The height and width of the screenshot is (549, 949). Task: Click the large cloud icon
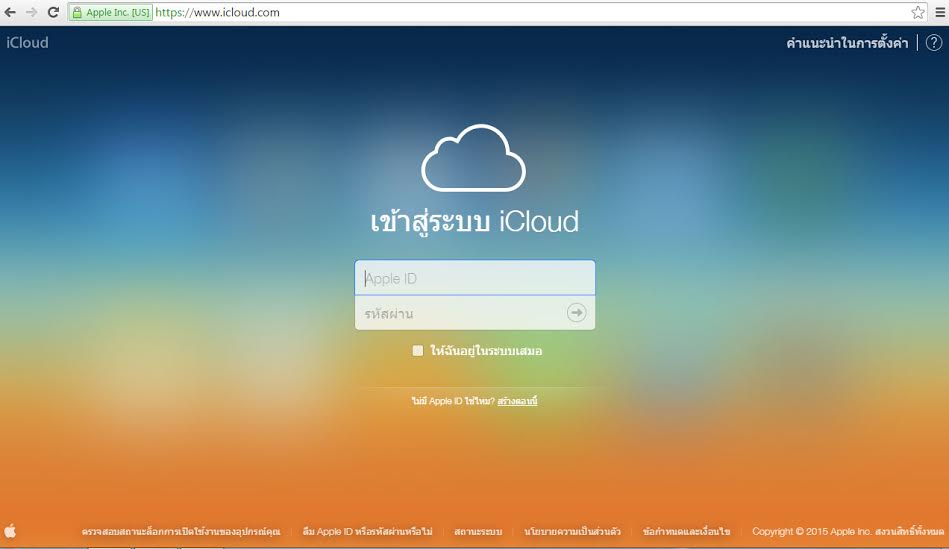pyautogui.click(x=473, y=158)
